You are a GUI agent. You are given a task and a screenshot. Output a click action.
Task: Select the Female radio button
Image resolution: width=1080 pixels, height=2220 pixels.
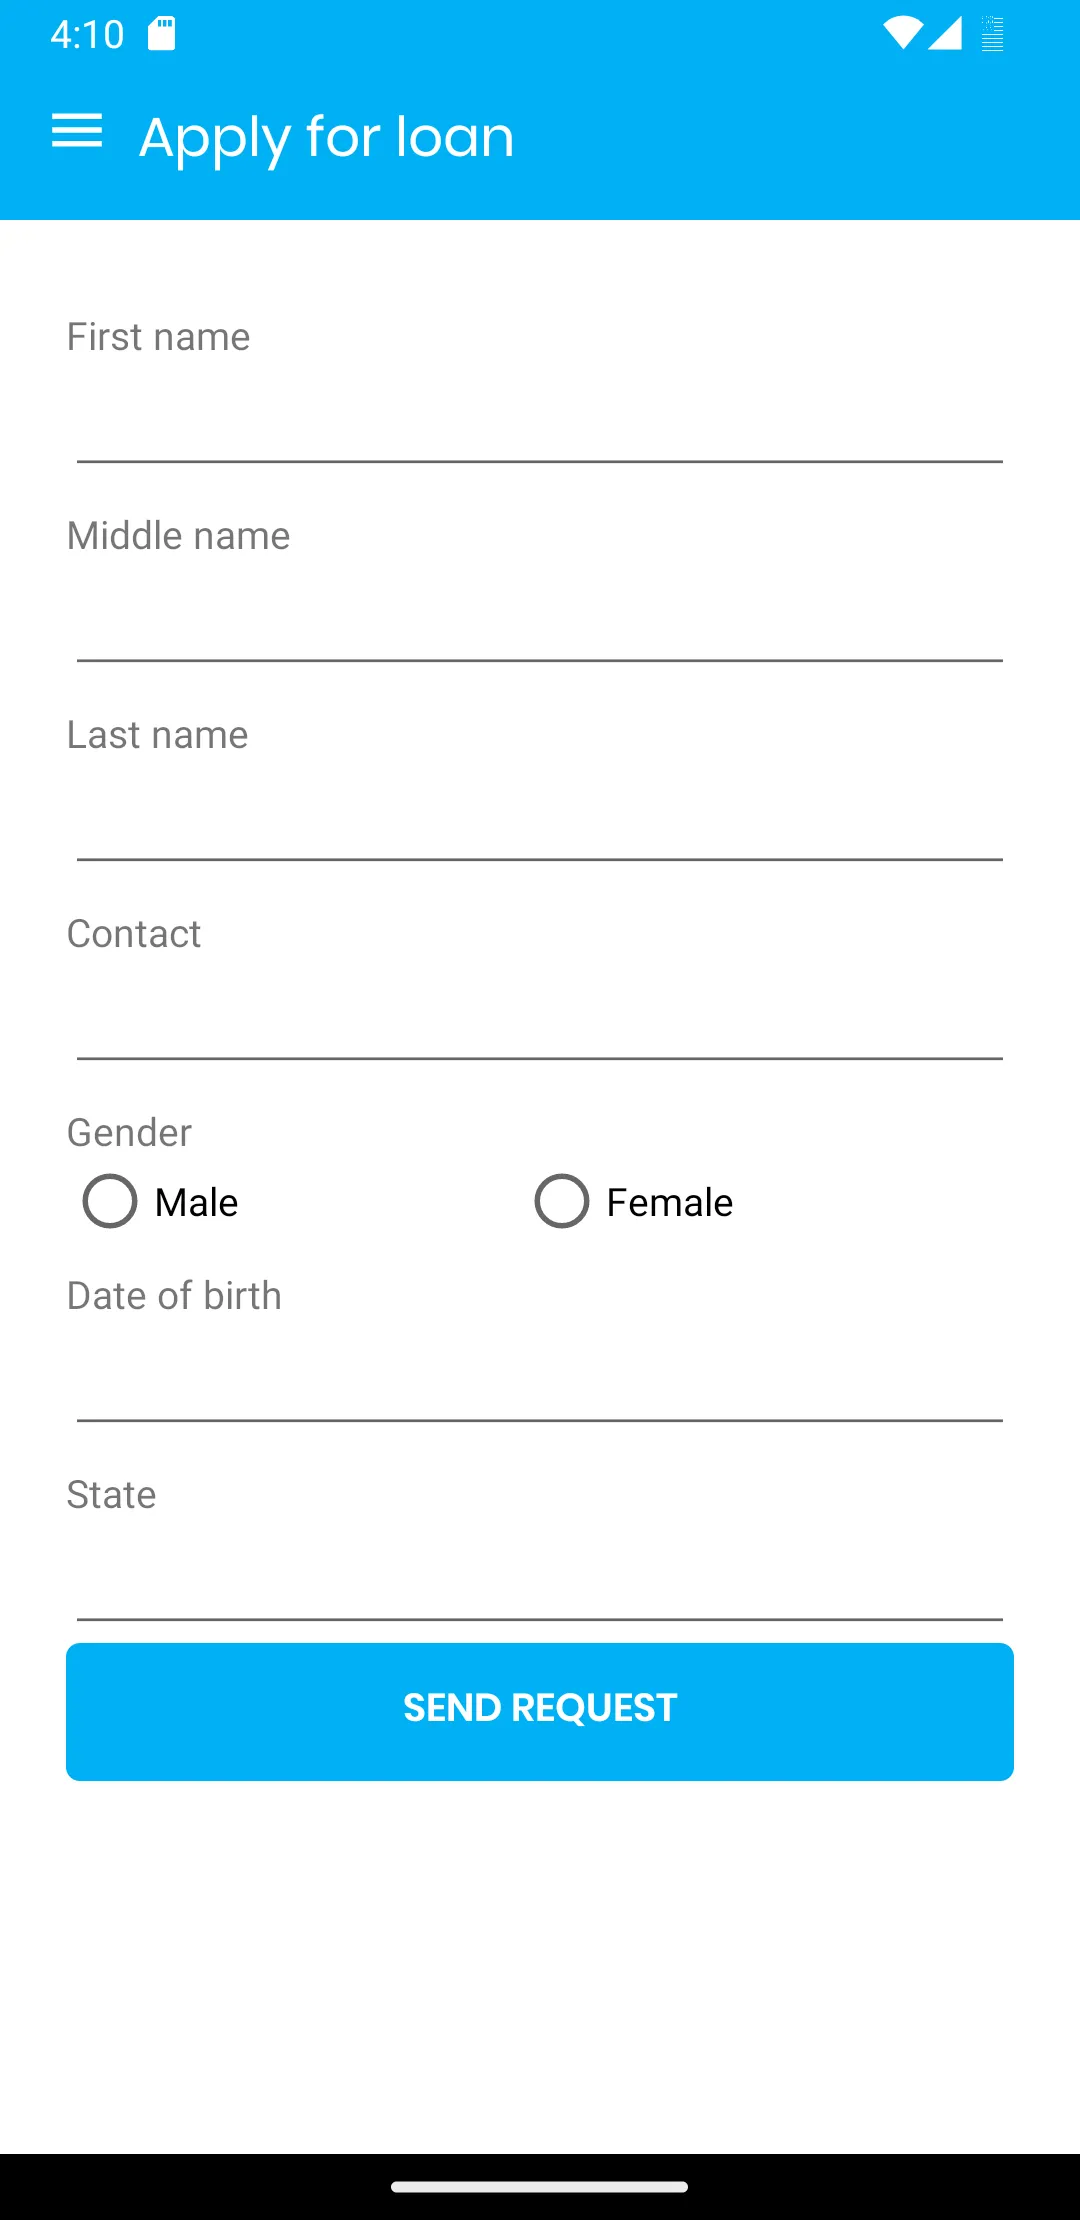pyautogui.click(x=562, y=1201)
